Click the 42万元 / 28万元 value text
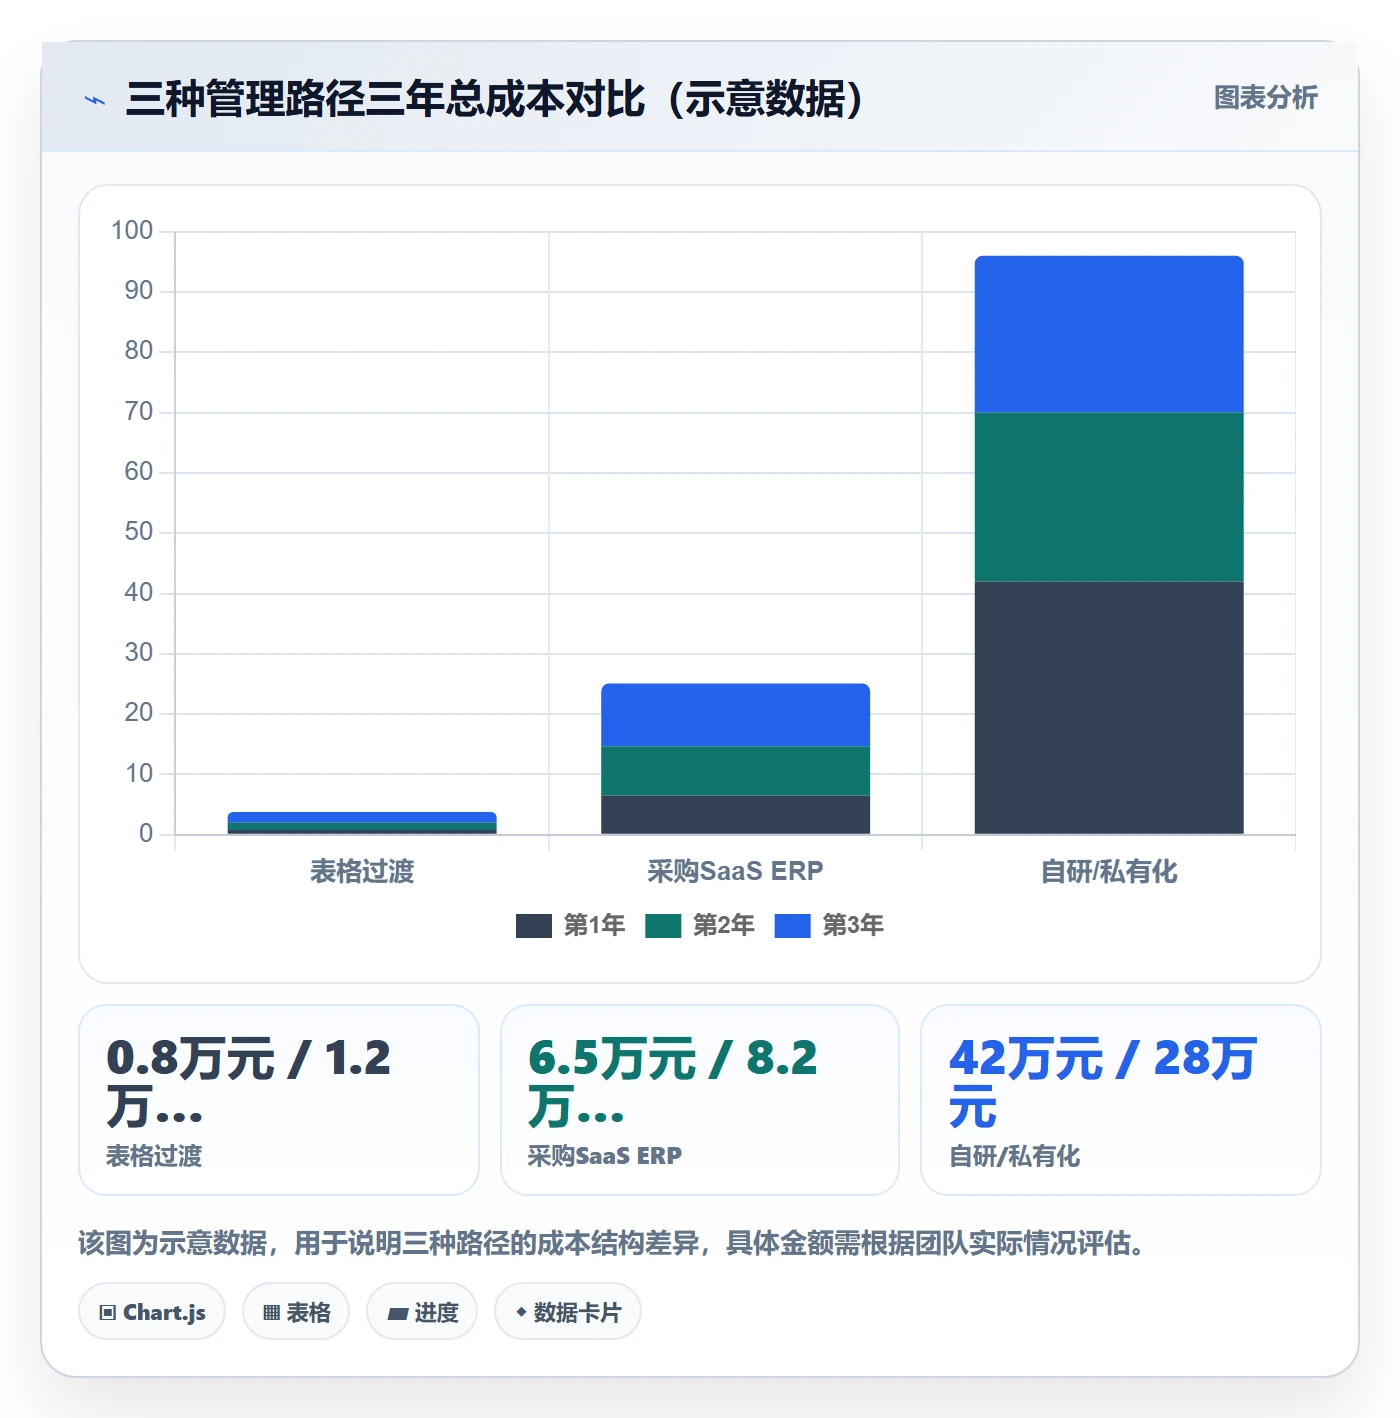 [x=1103, y=1083]
